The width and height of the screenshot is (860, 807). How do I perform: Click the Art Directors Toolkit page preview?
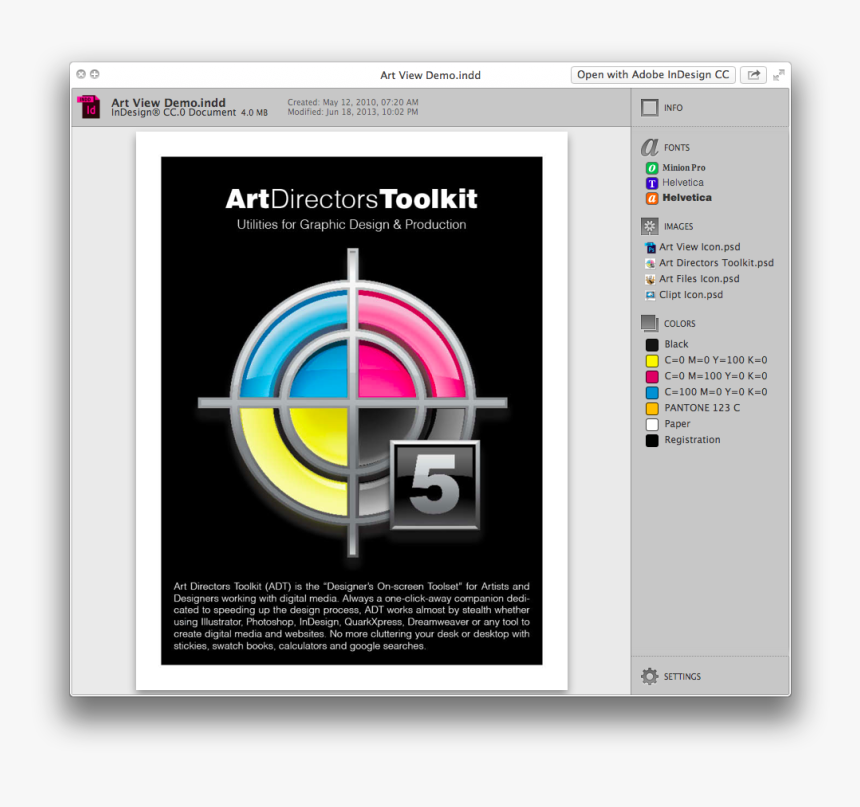pyautogui.click(x=351, y=410)
